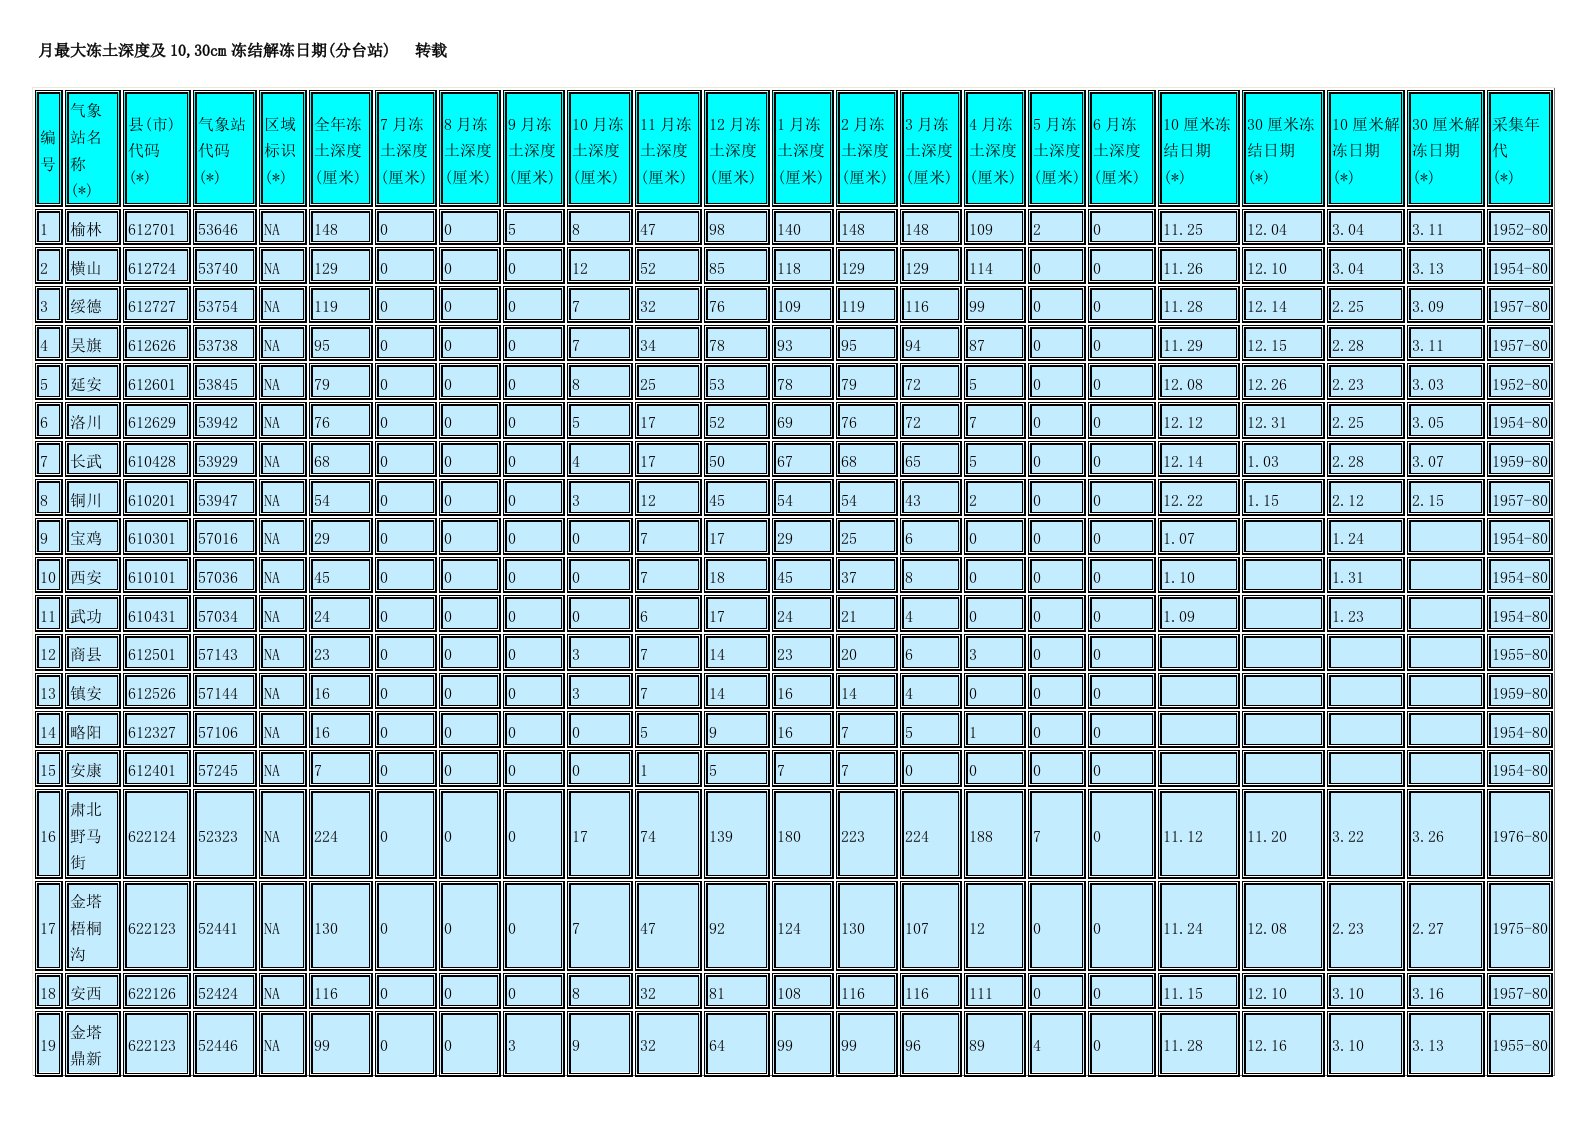Click collection years 1976-80 in 肃北野马街 row
The image size is (1587, 1122).
point(1520,836)
